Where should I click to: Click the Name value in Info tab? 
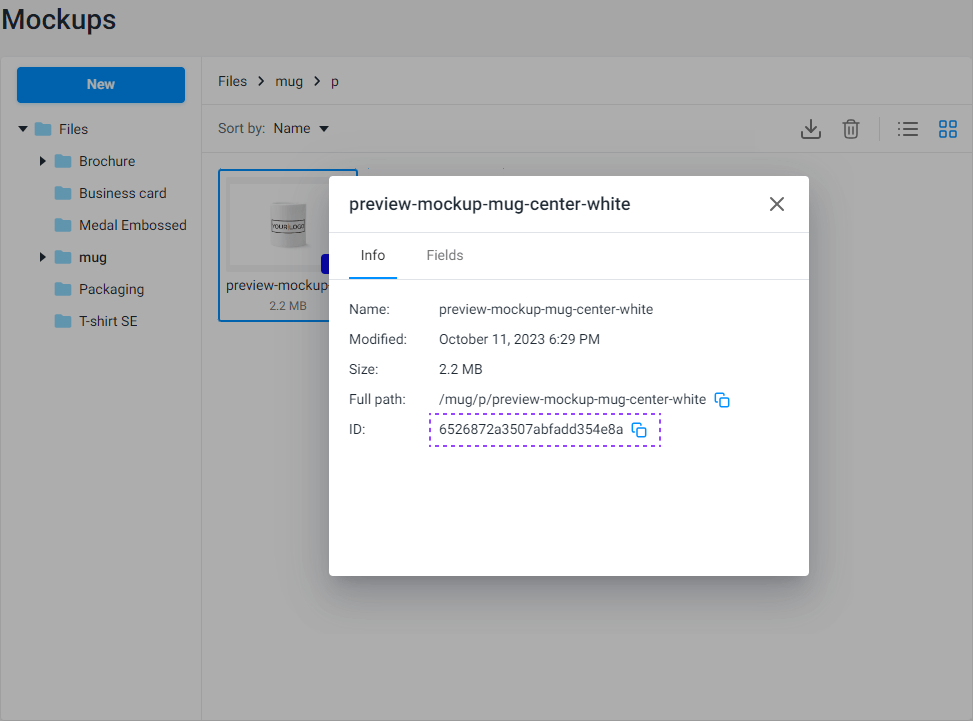coord(545,310)
